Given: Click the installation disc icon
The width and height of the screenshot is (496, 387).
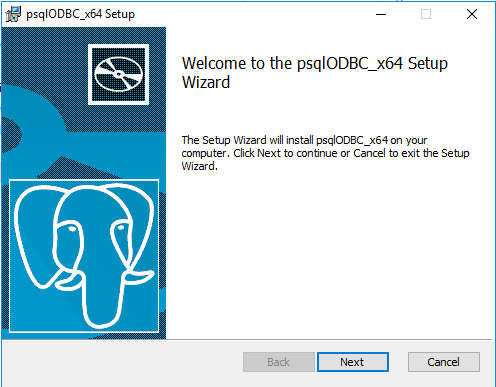Looking at the screenshot, I should click(x=118, y=74).
